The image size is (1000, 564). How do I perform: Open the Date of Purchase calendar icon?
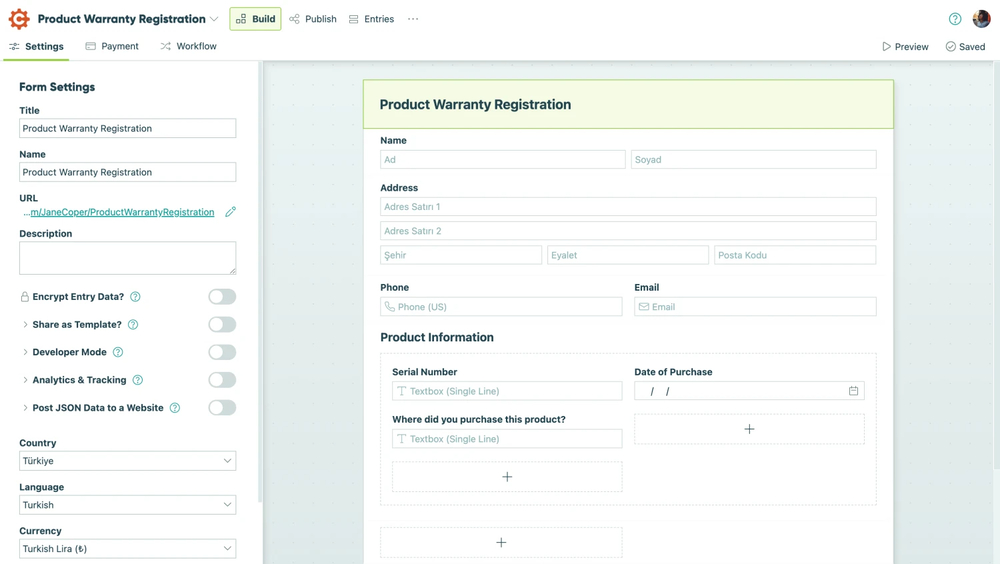[x=853, y=391]
